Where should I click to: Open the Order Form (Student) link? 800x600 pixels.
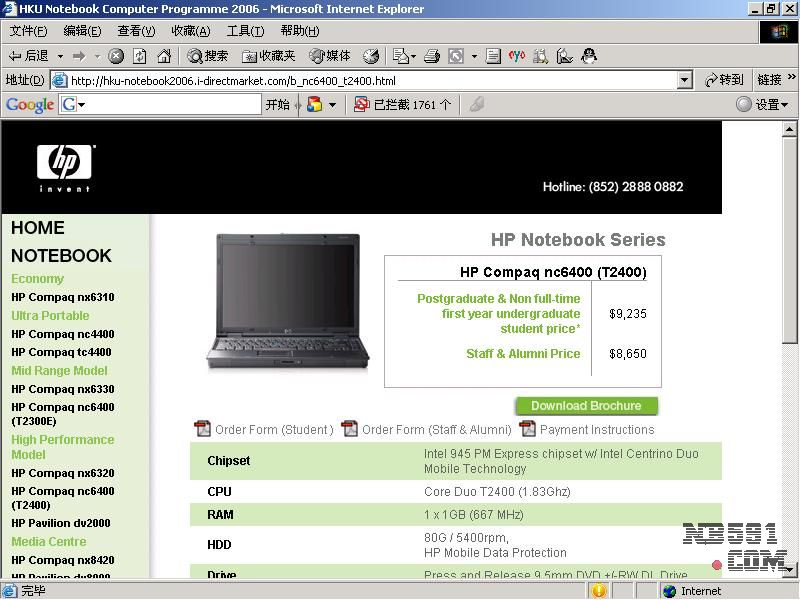point(273,430)
